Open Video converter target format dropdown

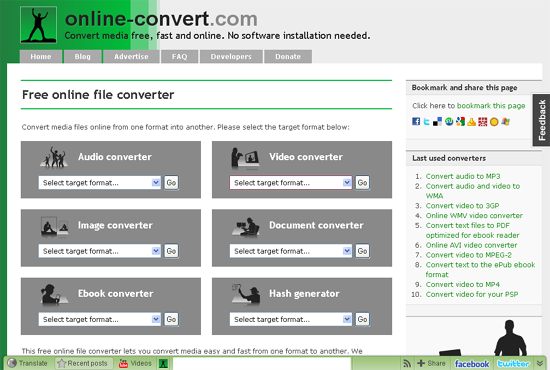tap(291, 183)
